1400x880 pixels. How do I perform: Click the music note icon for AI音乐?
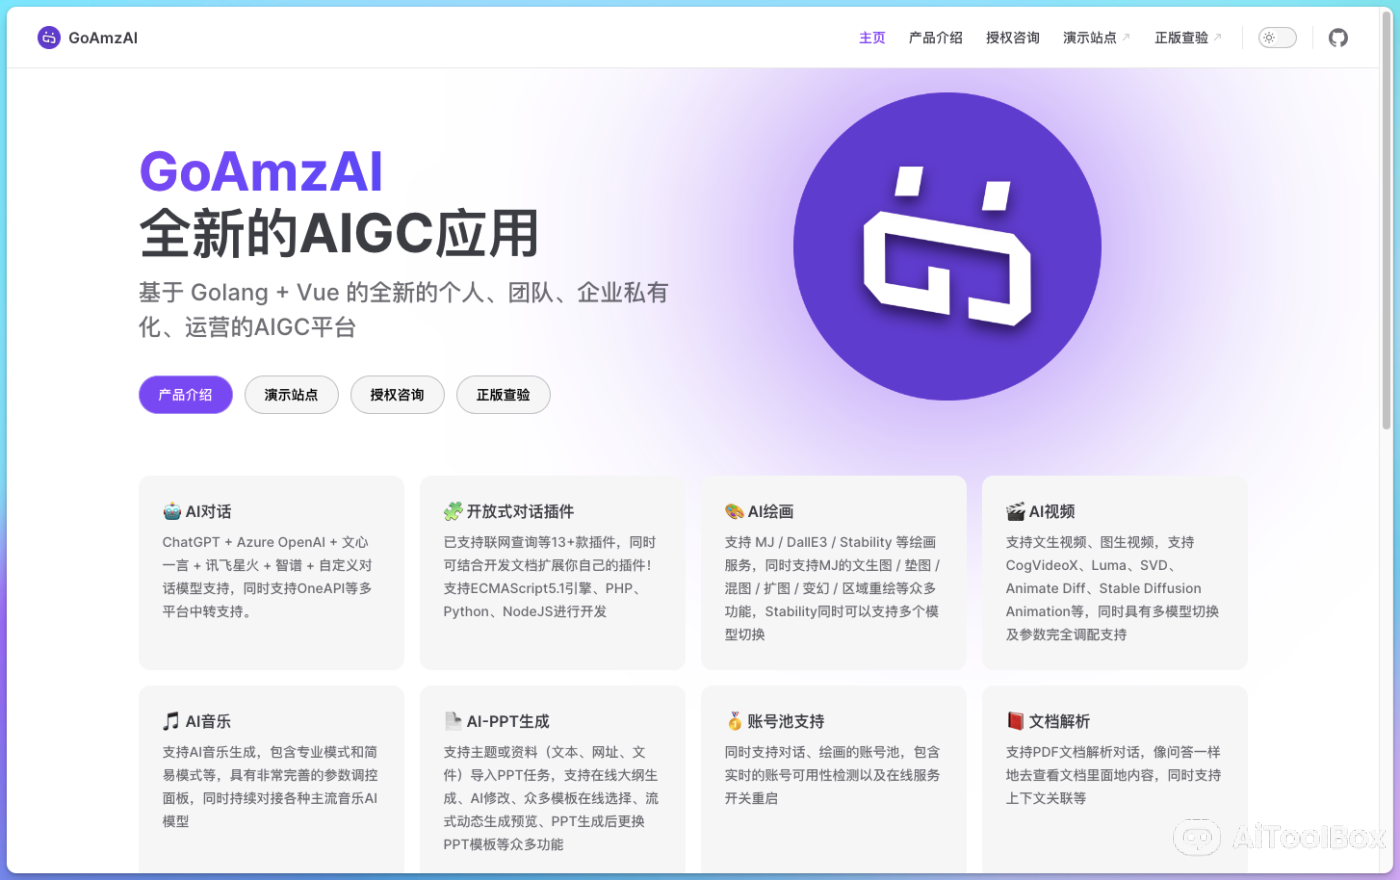click(172, 721)
